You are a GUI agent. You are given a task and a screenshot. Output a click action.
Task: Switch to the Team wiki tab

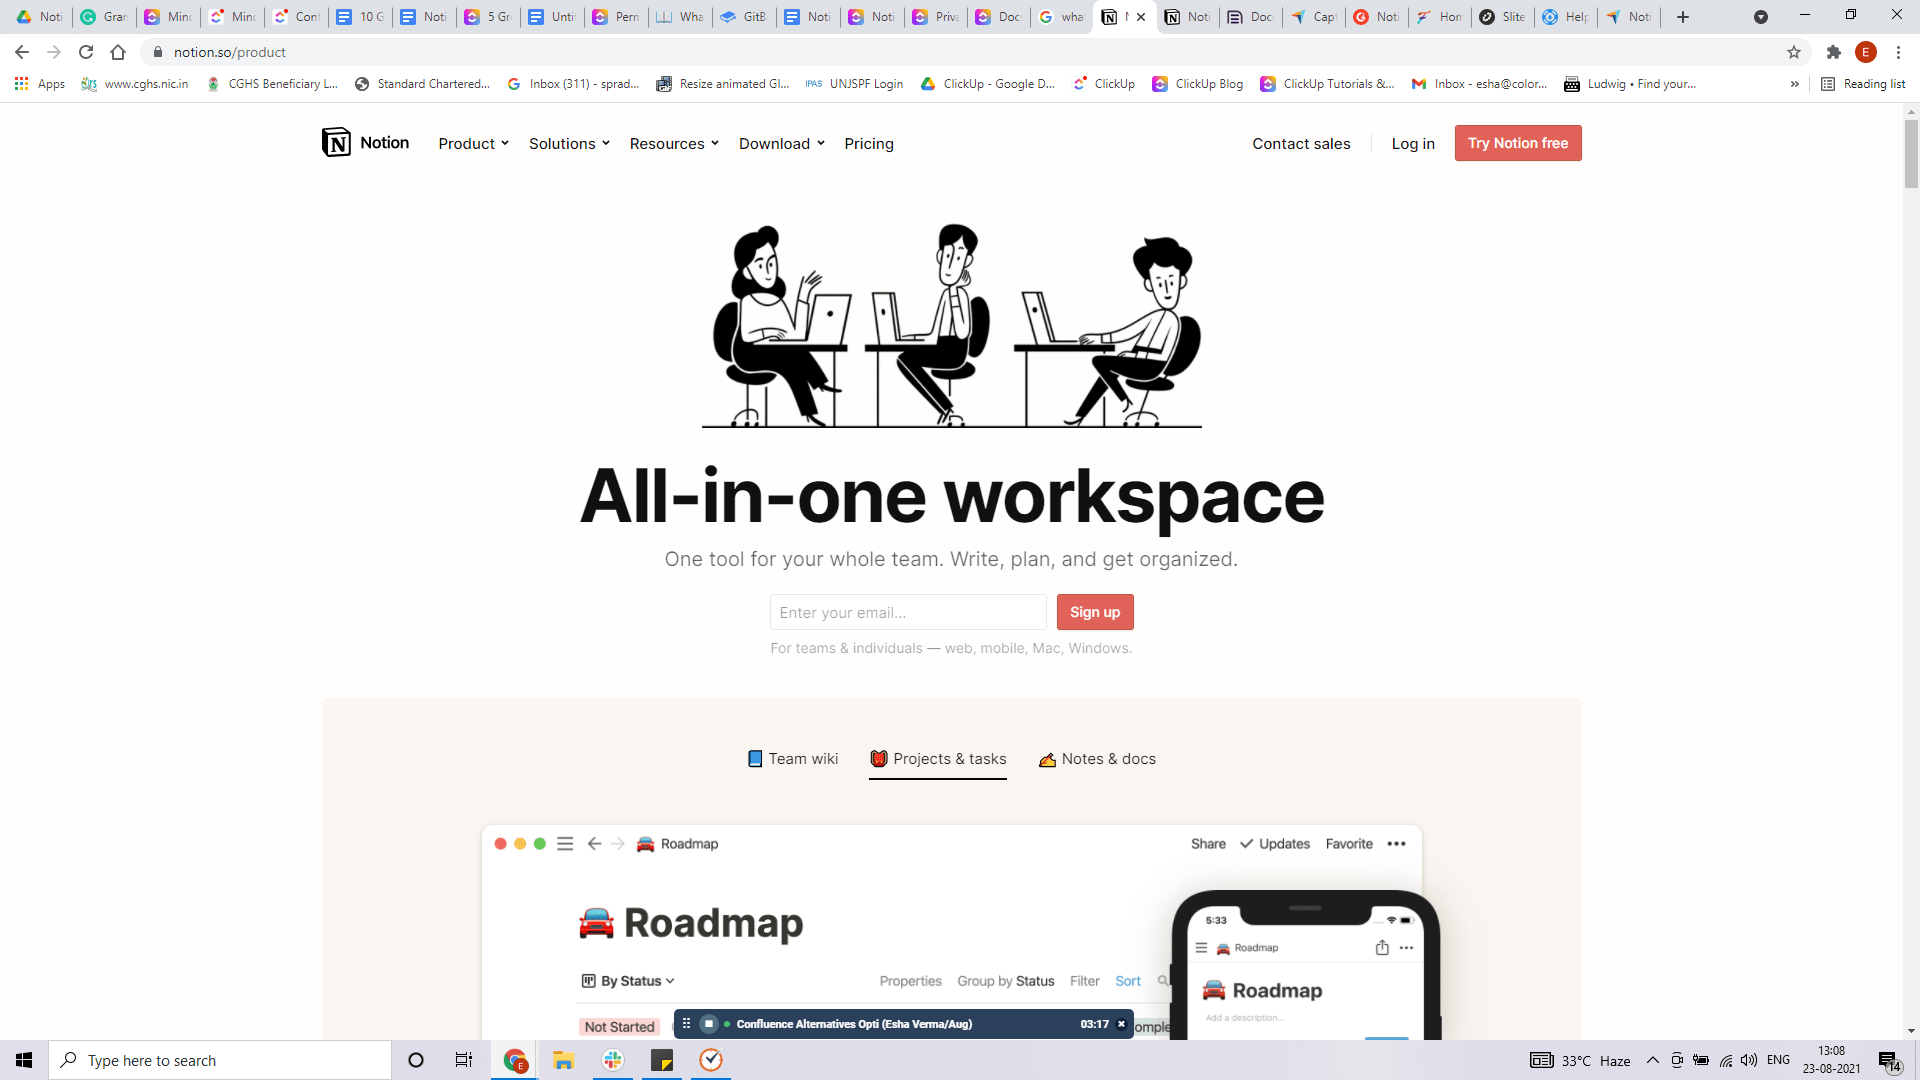click(793, 759)
